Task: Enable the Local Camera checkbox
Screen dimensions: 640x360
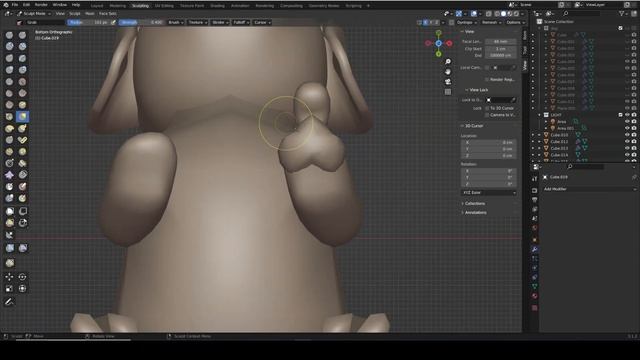Action: [487, 67]
